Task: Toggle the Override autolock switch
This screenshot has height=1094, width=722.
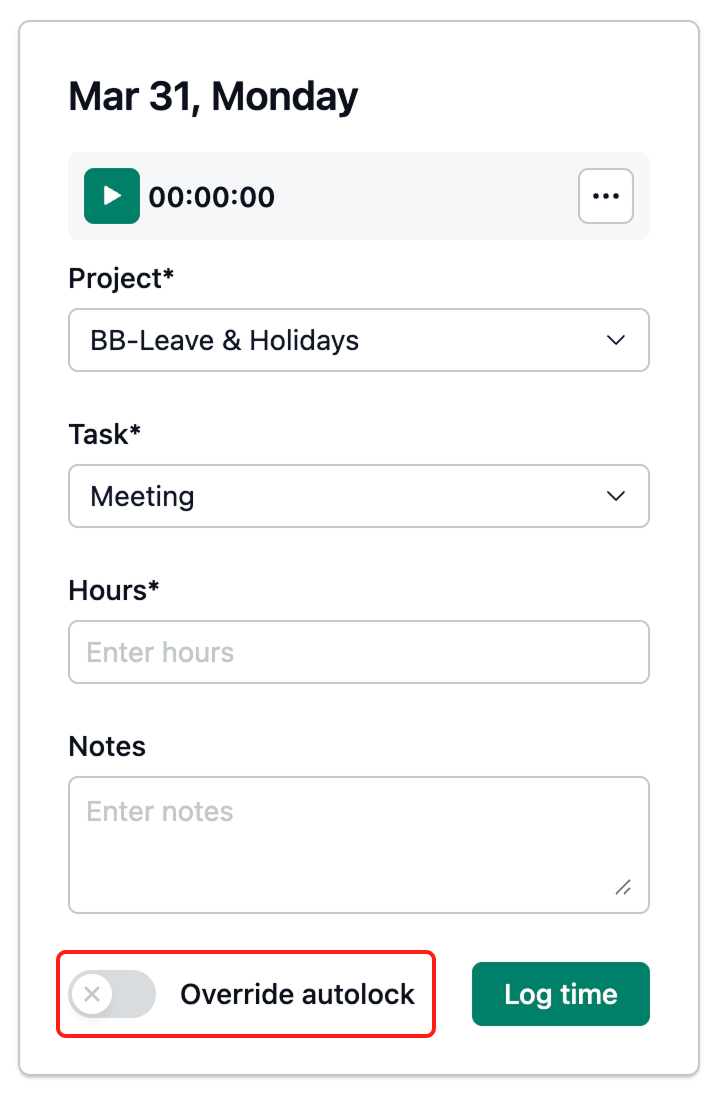Action: pos(112,994)
